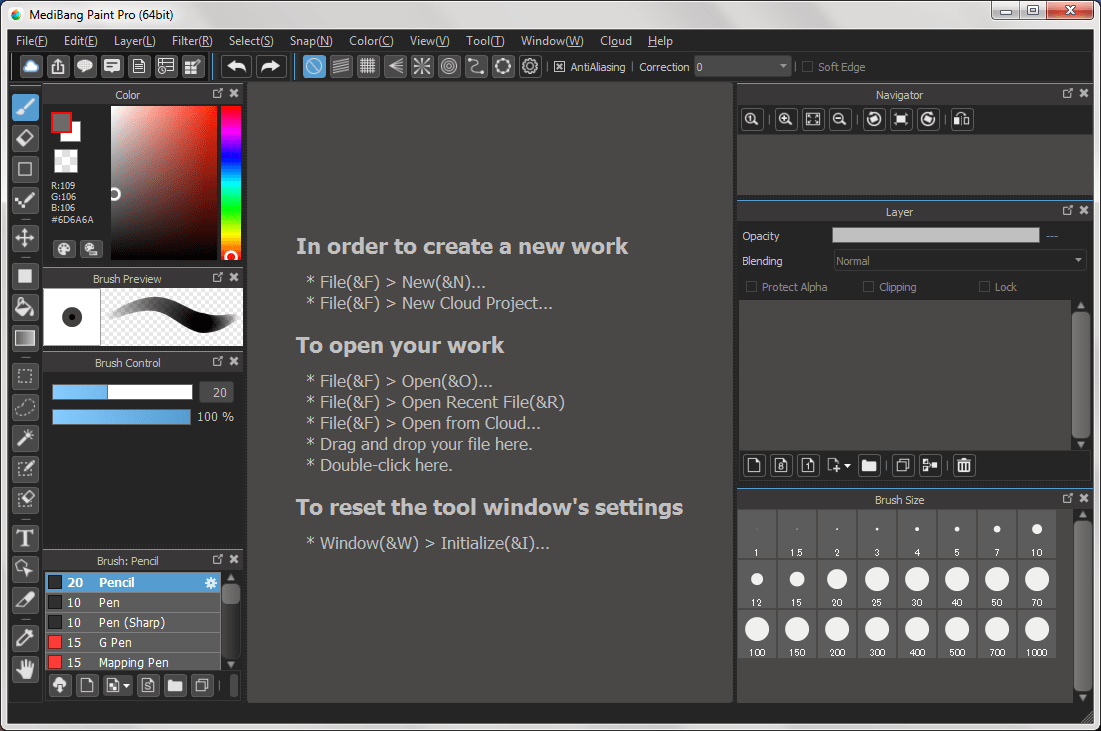
Task: Click the Undo arrow in the toolbar
Action: coord(237,66)
